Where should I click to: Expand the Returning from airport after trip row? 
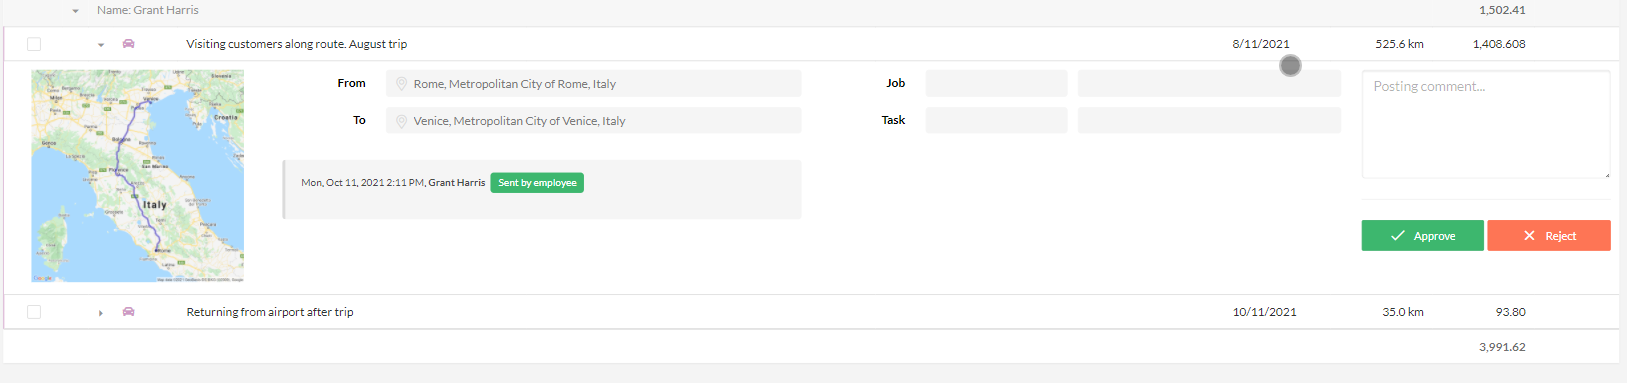(x=101, y=313)
